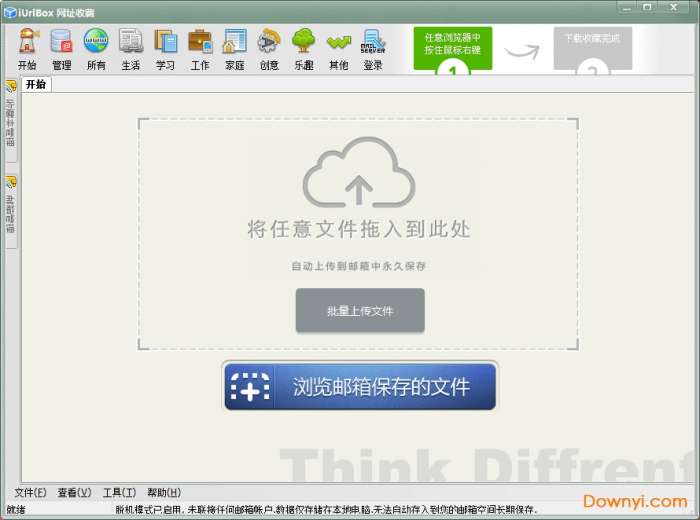Screen dimensions: 700x520
Task: Click 浏览邮箱保存的文件 button
Action: click(x=360, y=387)
